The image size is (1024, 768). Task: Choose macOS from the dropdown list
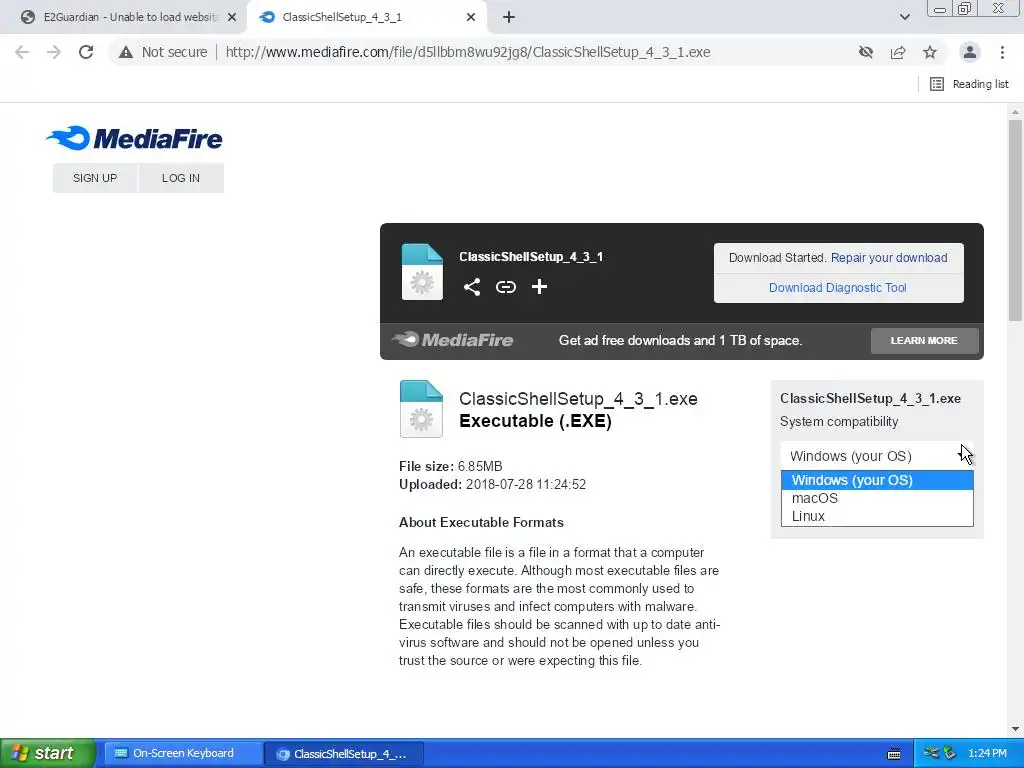point(877,498)
